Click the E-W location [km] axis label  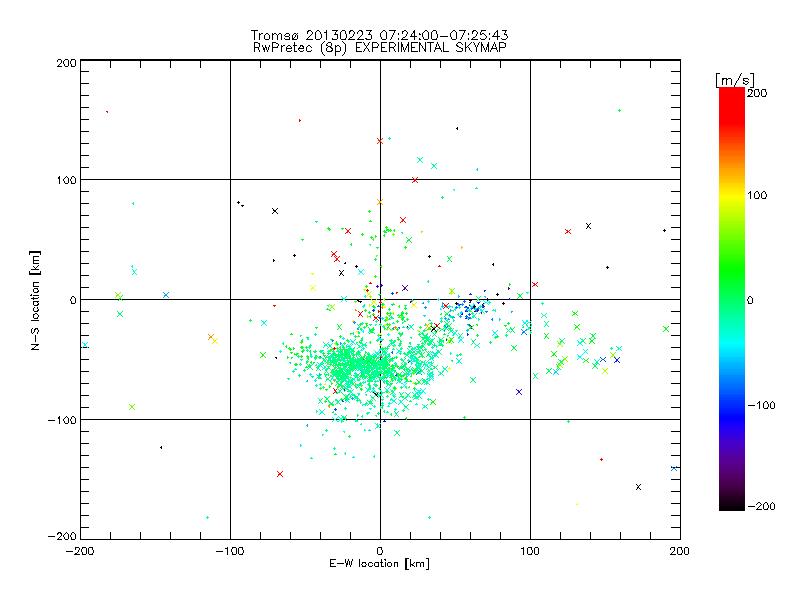[379, 564]
